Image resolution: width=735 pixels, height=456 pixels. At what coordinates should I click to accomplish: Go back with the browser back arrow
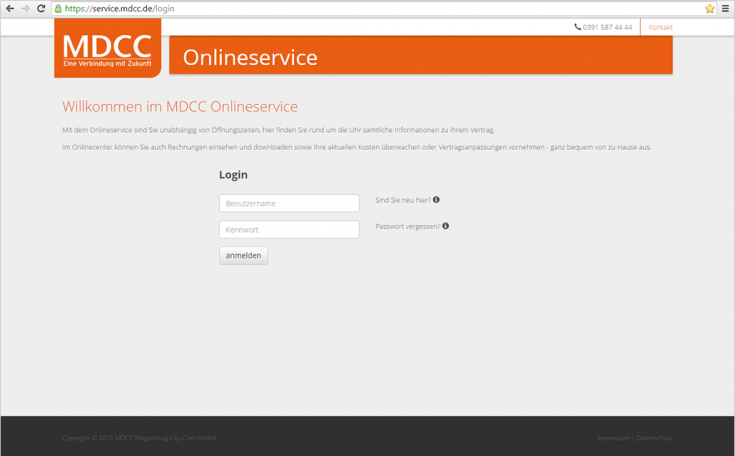10,8
